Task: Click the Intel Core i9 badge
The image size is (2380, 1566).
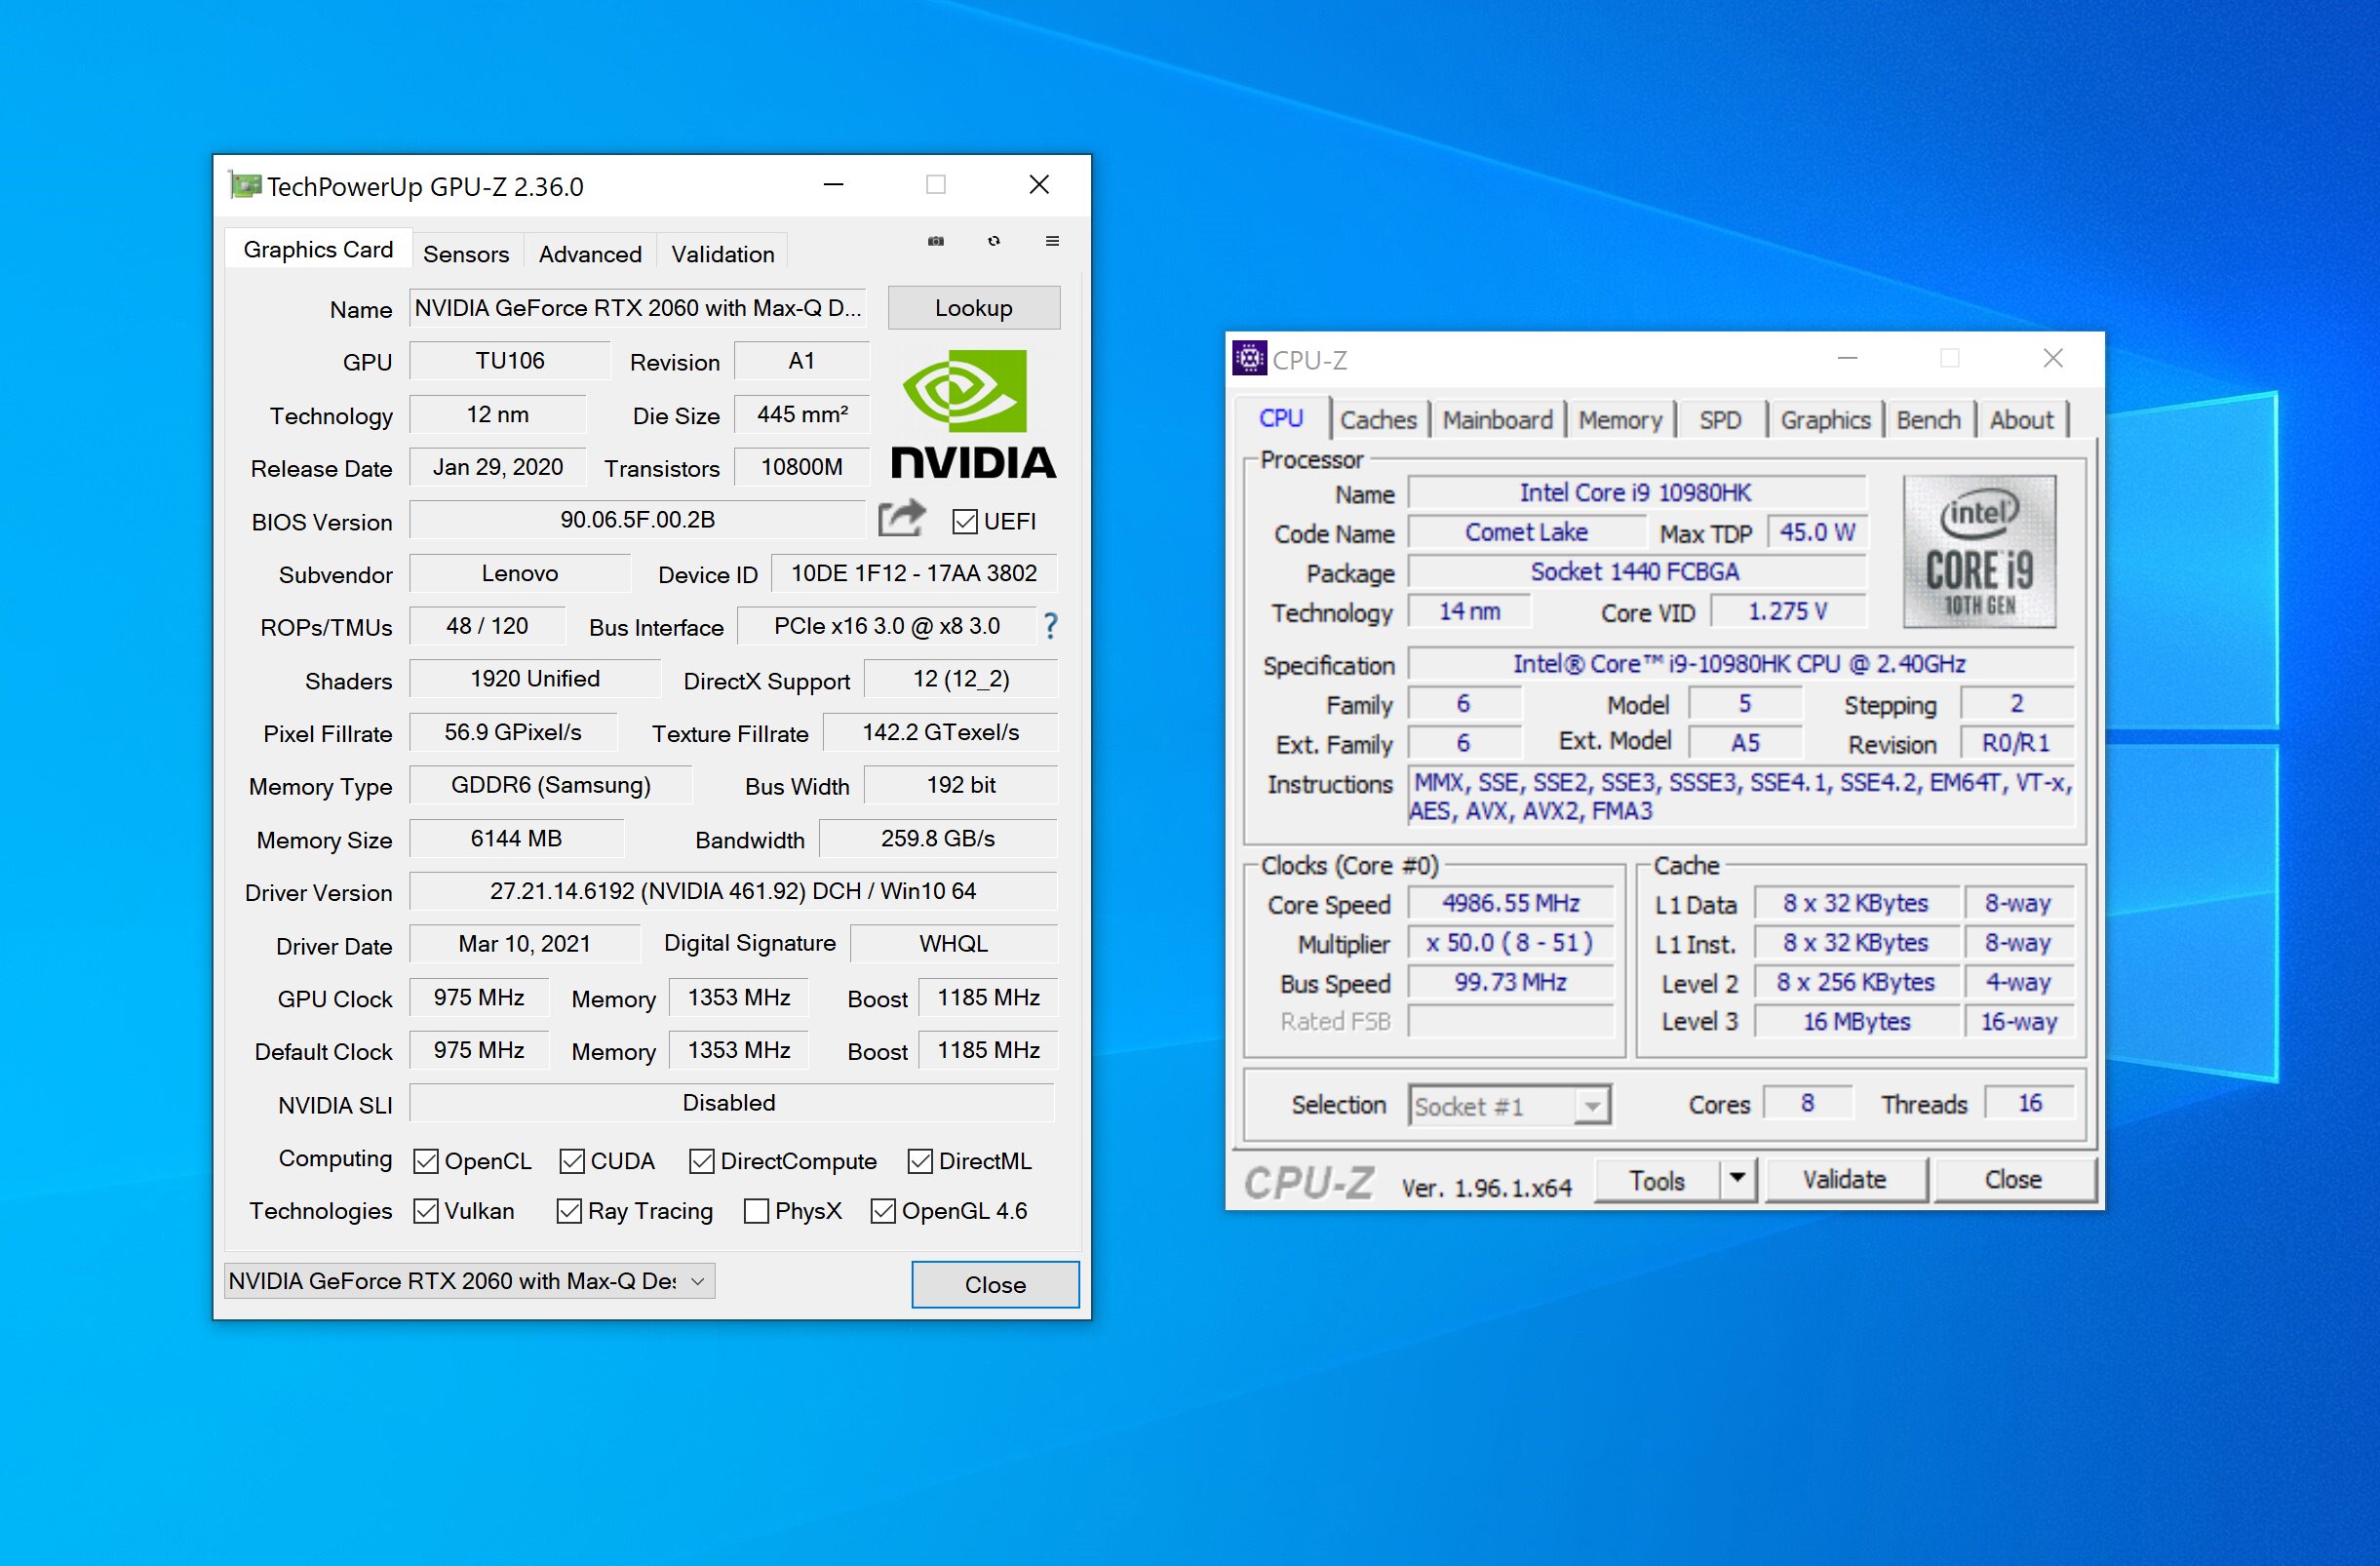Action: coord(1979,551)
